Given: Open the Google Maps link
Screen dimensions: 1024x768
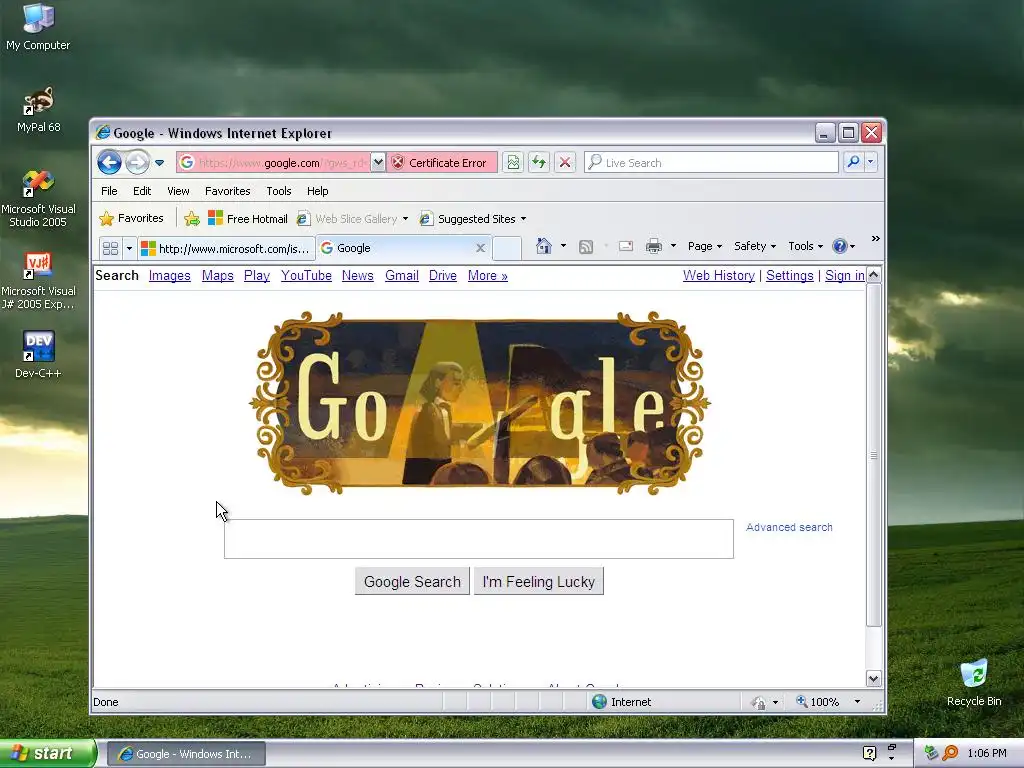Looking at the screenshot, I should (217, 276).
